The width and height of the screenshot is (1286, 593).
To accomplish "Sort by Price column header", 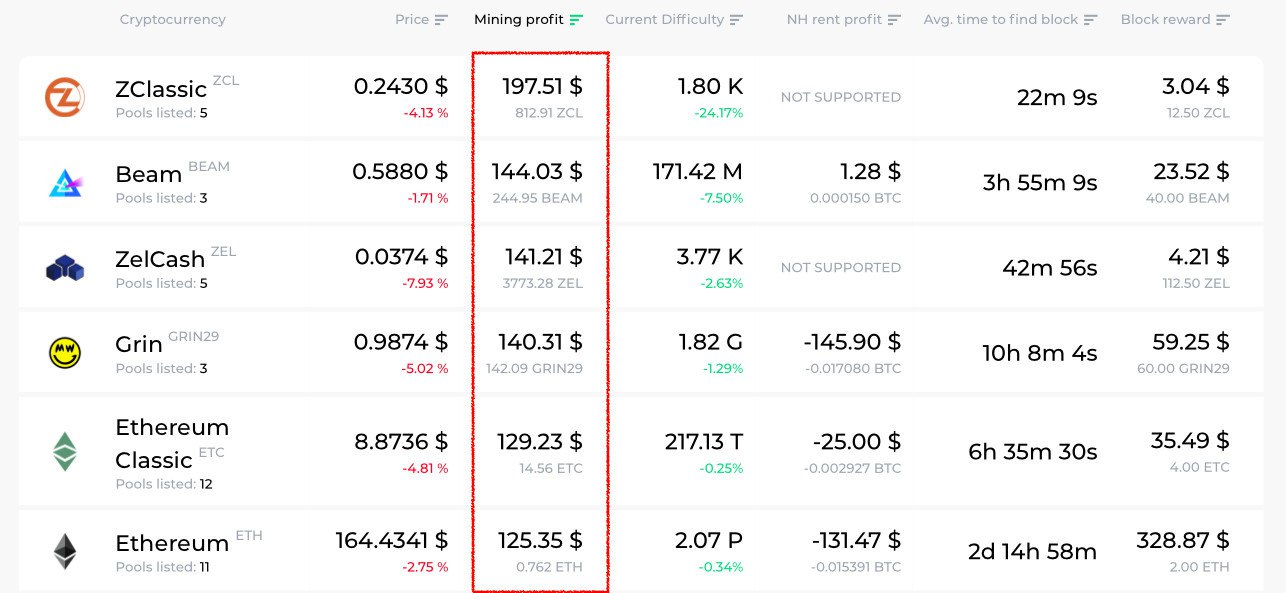I will click(412, 20).
